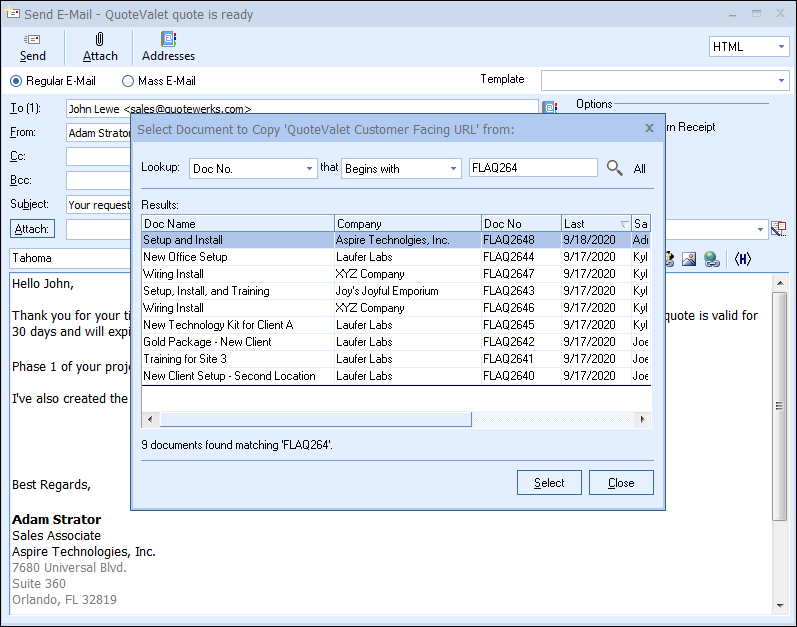The width and height of the screenshot is (797, 627).
Task: Click the FLAQ264 lookup text field
Action: click(533, 168)
